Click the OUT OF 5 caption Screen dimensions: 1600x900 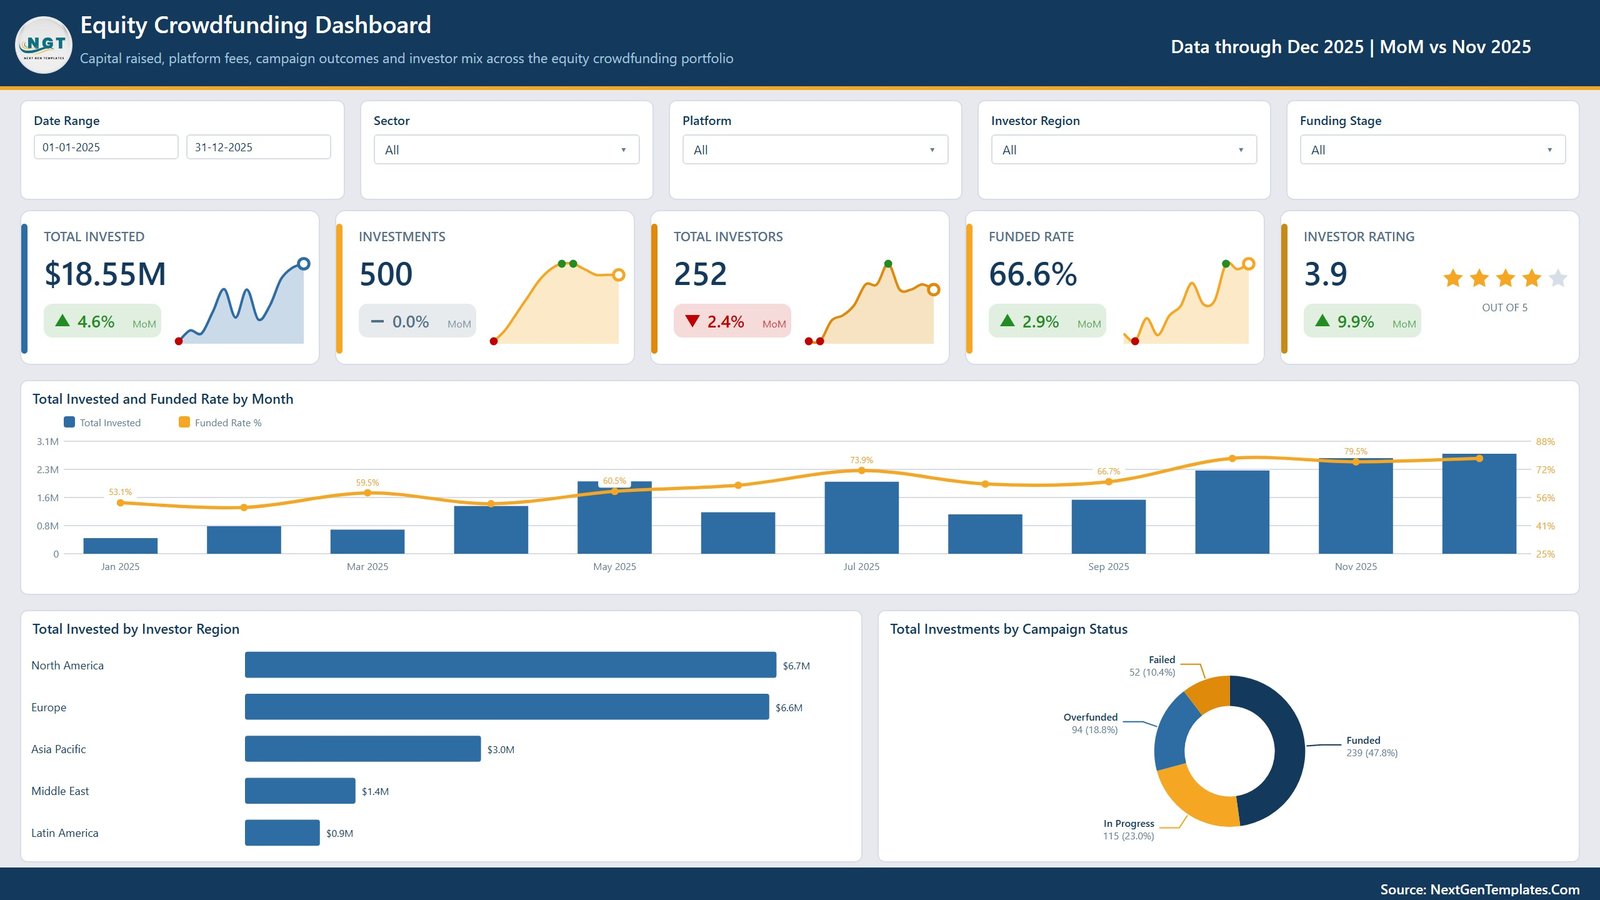click(1505, 308)
